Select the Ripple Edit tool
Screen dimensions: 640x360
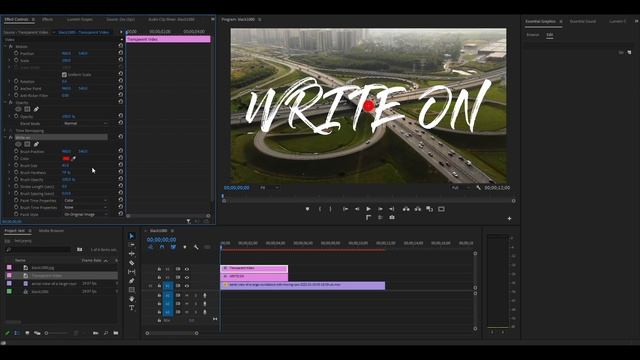coord(131,254)
